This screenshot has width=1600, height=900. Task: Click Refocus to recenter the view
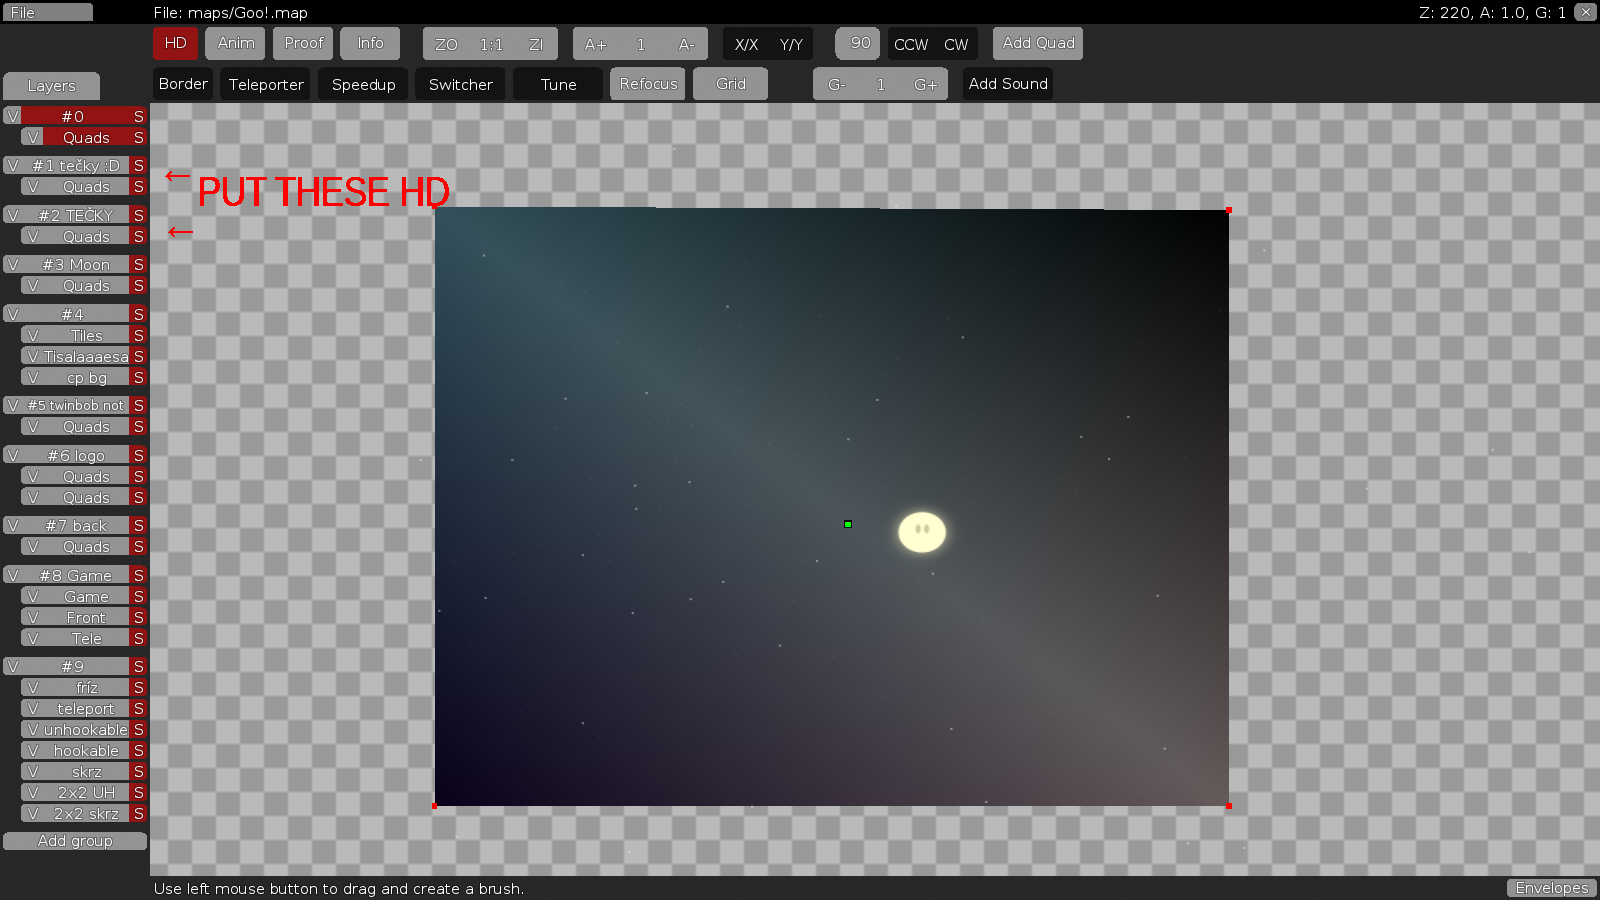click(647, 83)
